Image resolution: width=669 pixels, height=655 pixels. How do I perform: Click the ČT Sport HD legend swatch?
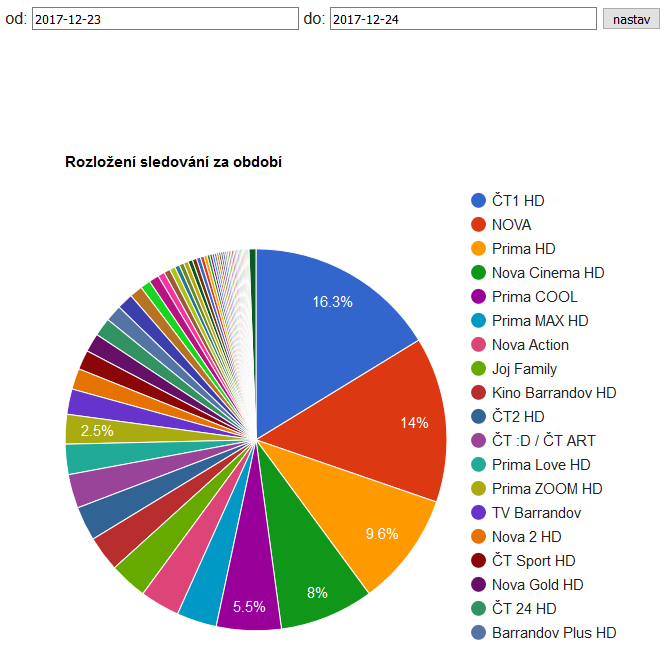[x=478, y=560]
